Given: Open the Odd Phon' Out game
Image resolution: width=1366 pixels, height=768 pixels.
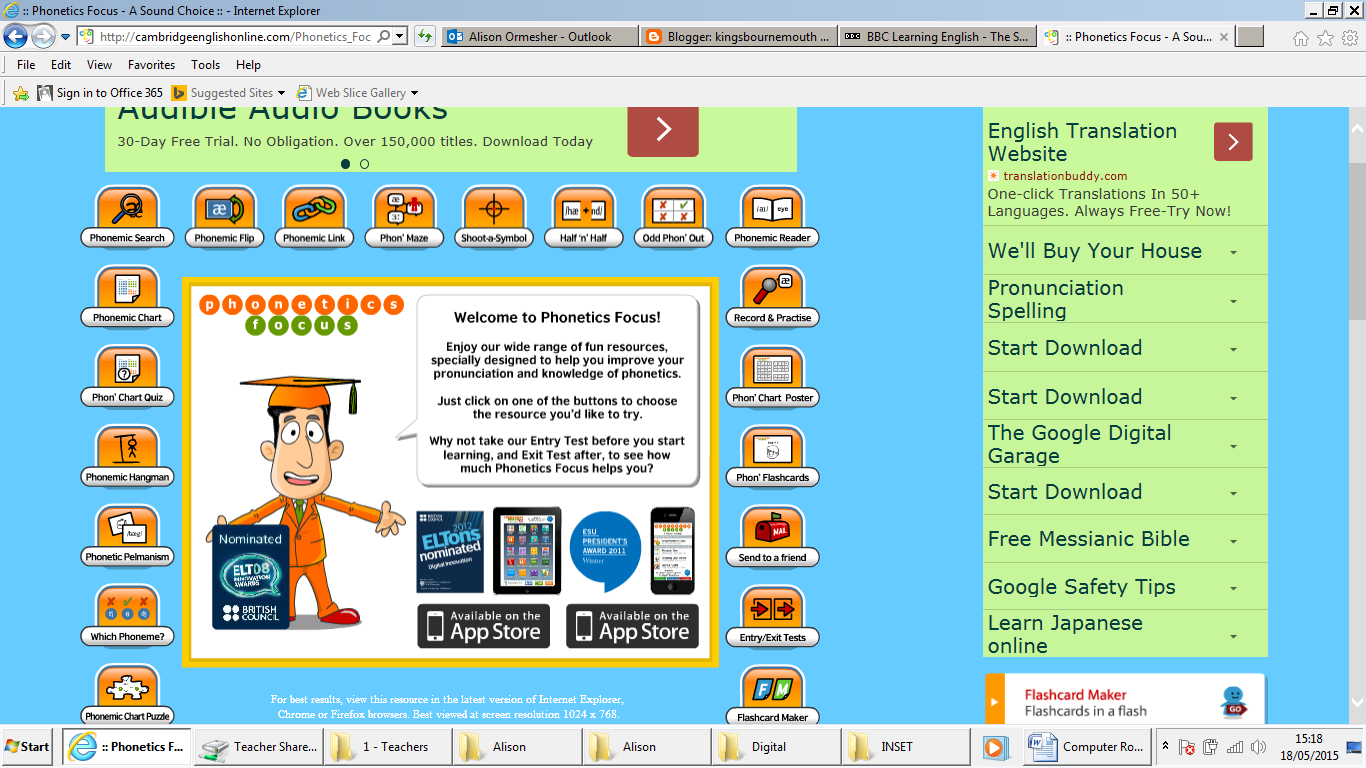Looking at the screenshot, I should [x=673, y=217].
